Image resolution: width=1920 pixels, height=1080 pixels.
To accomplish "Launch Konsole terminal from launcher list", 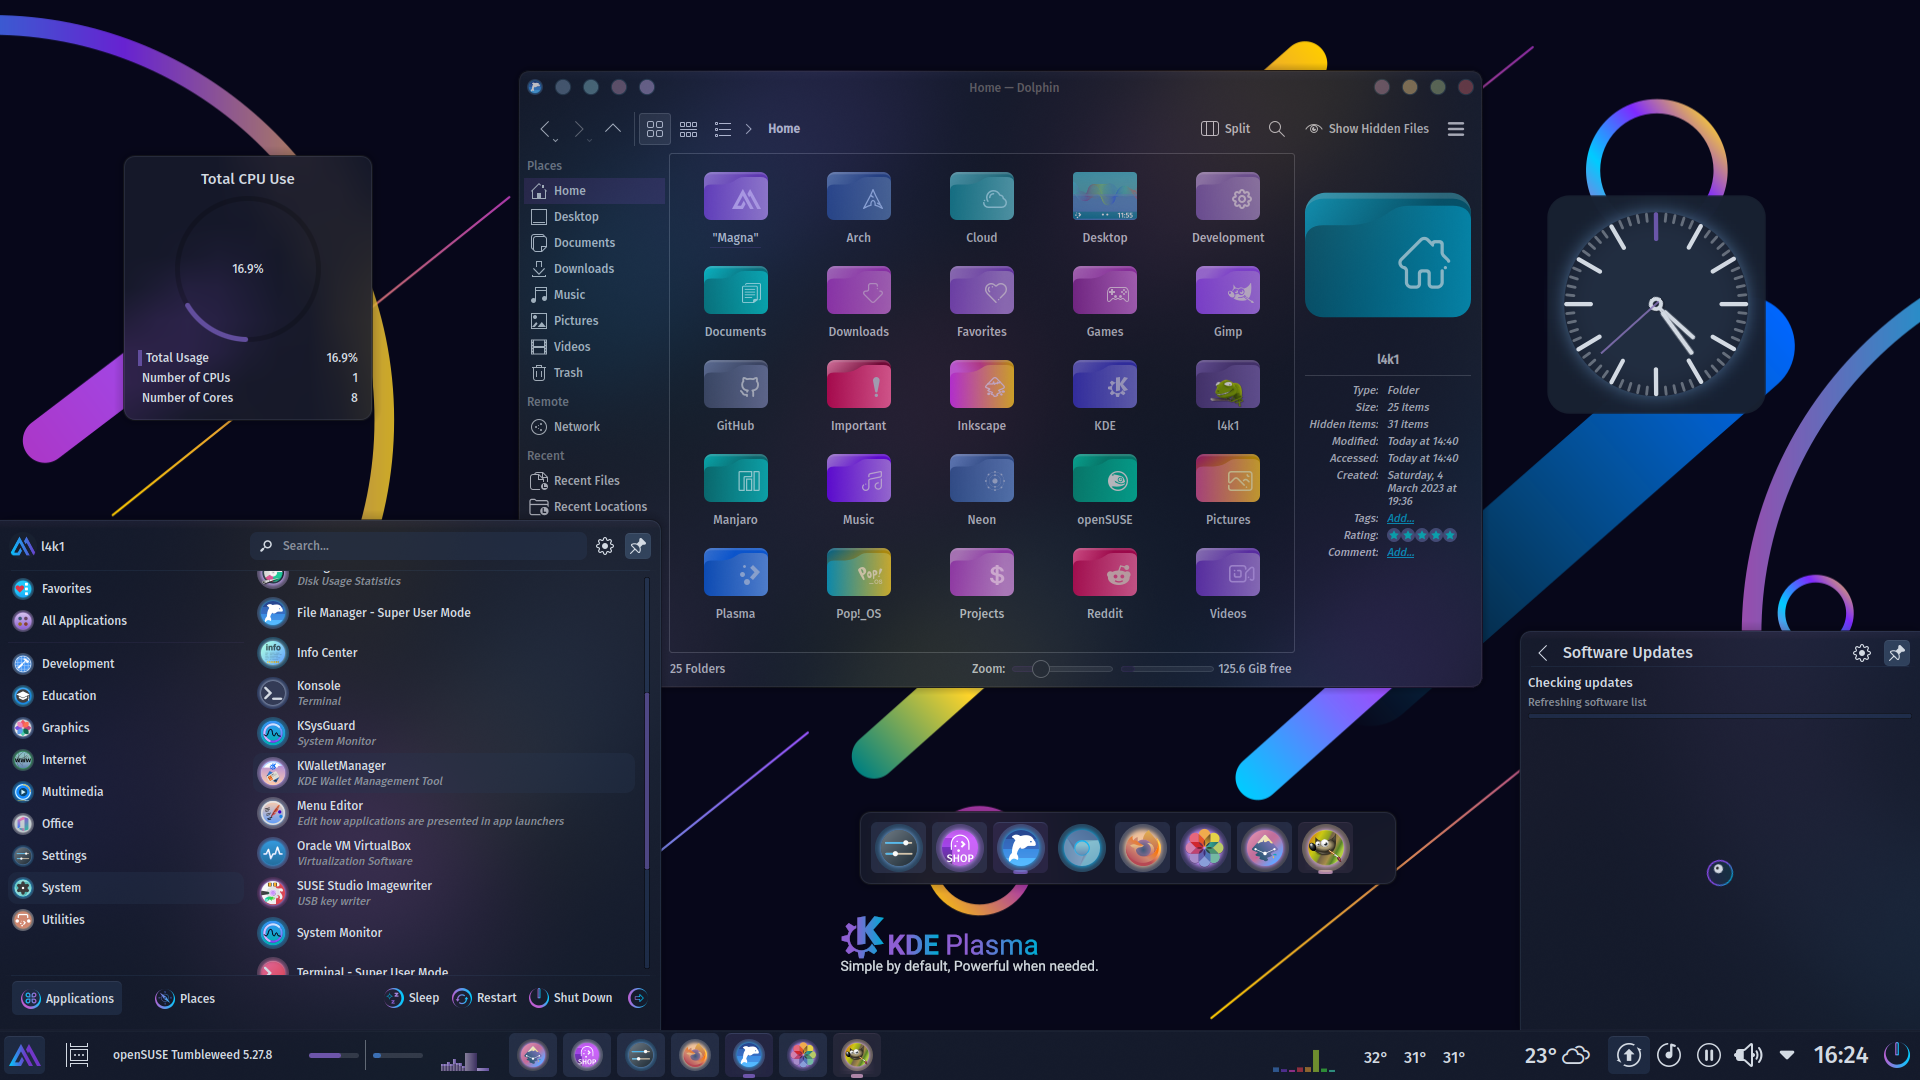I will tap(445, 693).
